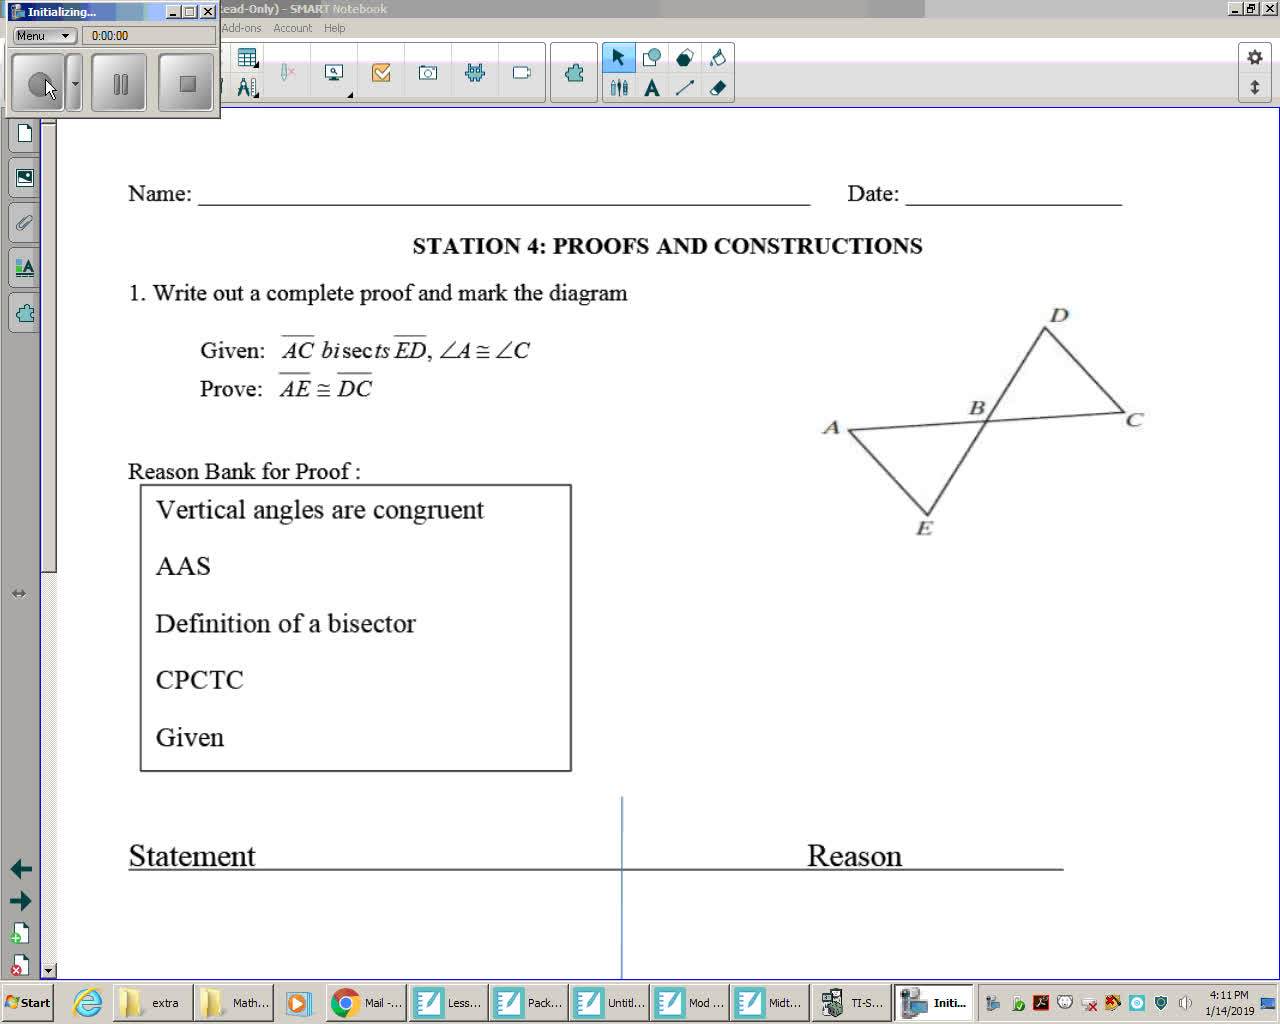Open the measurement tools (compass) icon
The width and height of the screenshot is (1280, 1024).
[x=247, y=88]
